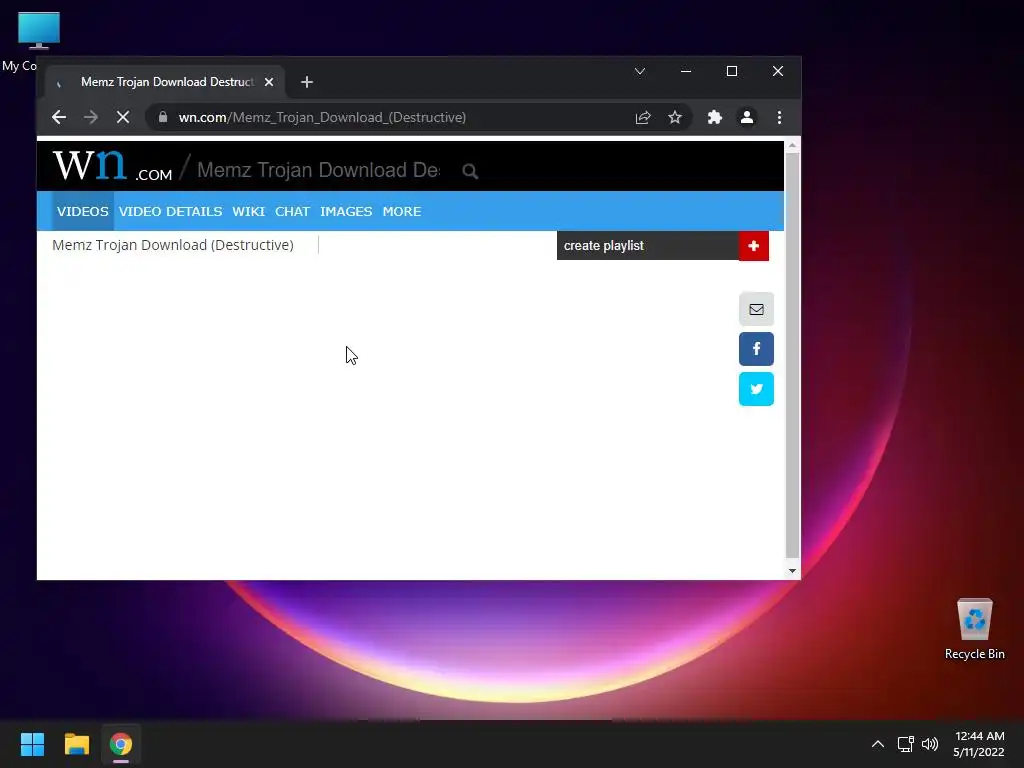The image size is (1024, 768).
Task: Open network icon in system tray
Action: pyautogui.click(x=905, y=744)
